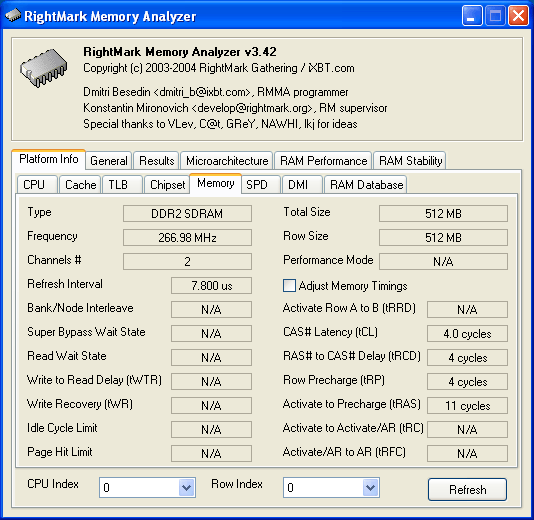
Task: Click the tRAS 11 cycles field
Action: [467, 405]
